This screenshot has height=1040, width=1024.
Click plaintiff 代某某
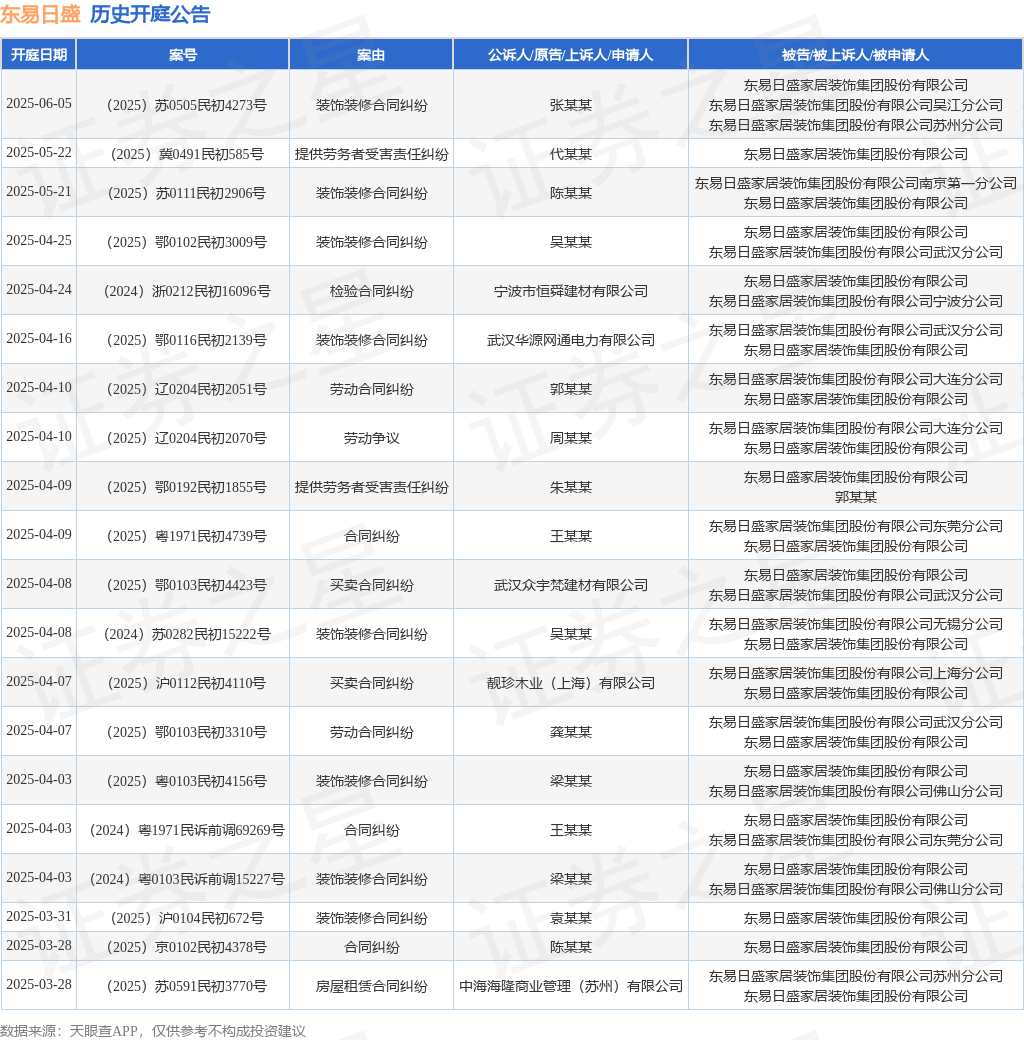pyautogui.click(x=570, y=154)
